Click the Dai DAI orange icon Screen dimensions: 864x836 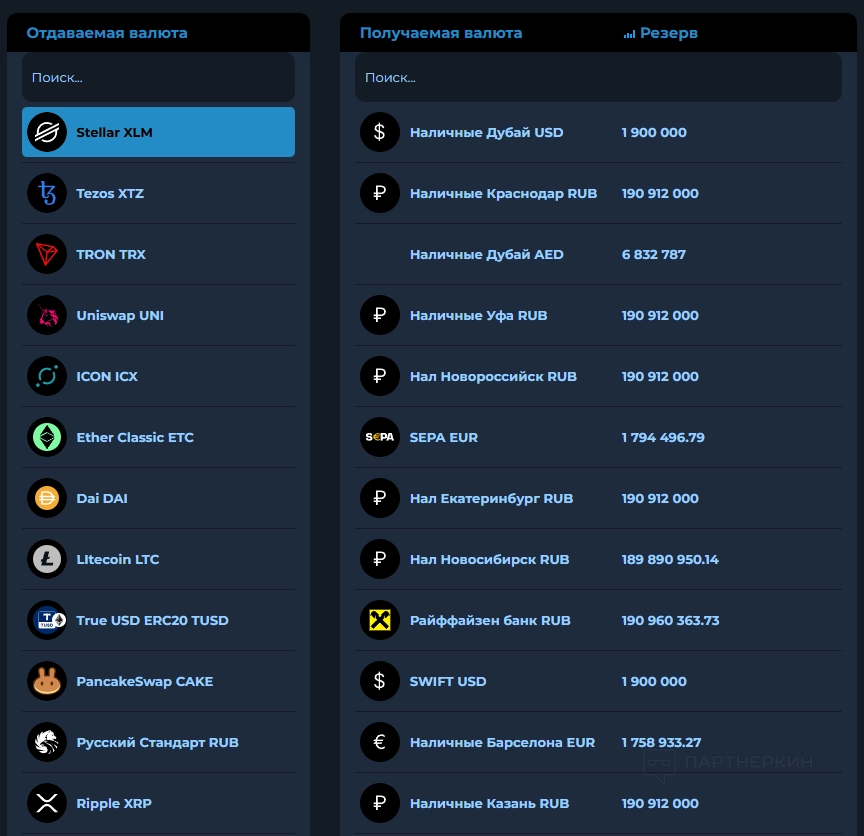pyautogui.click(x=47, y=498)
